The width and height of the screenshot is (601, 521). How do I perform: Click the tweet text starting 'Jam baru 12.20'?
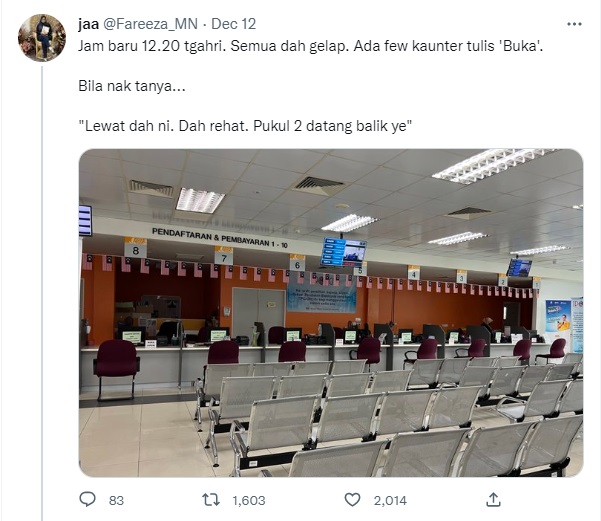[310, 46]
